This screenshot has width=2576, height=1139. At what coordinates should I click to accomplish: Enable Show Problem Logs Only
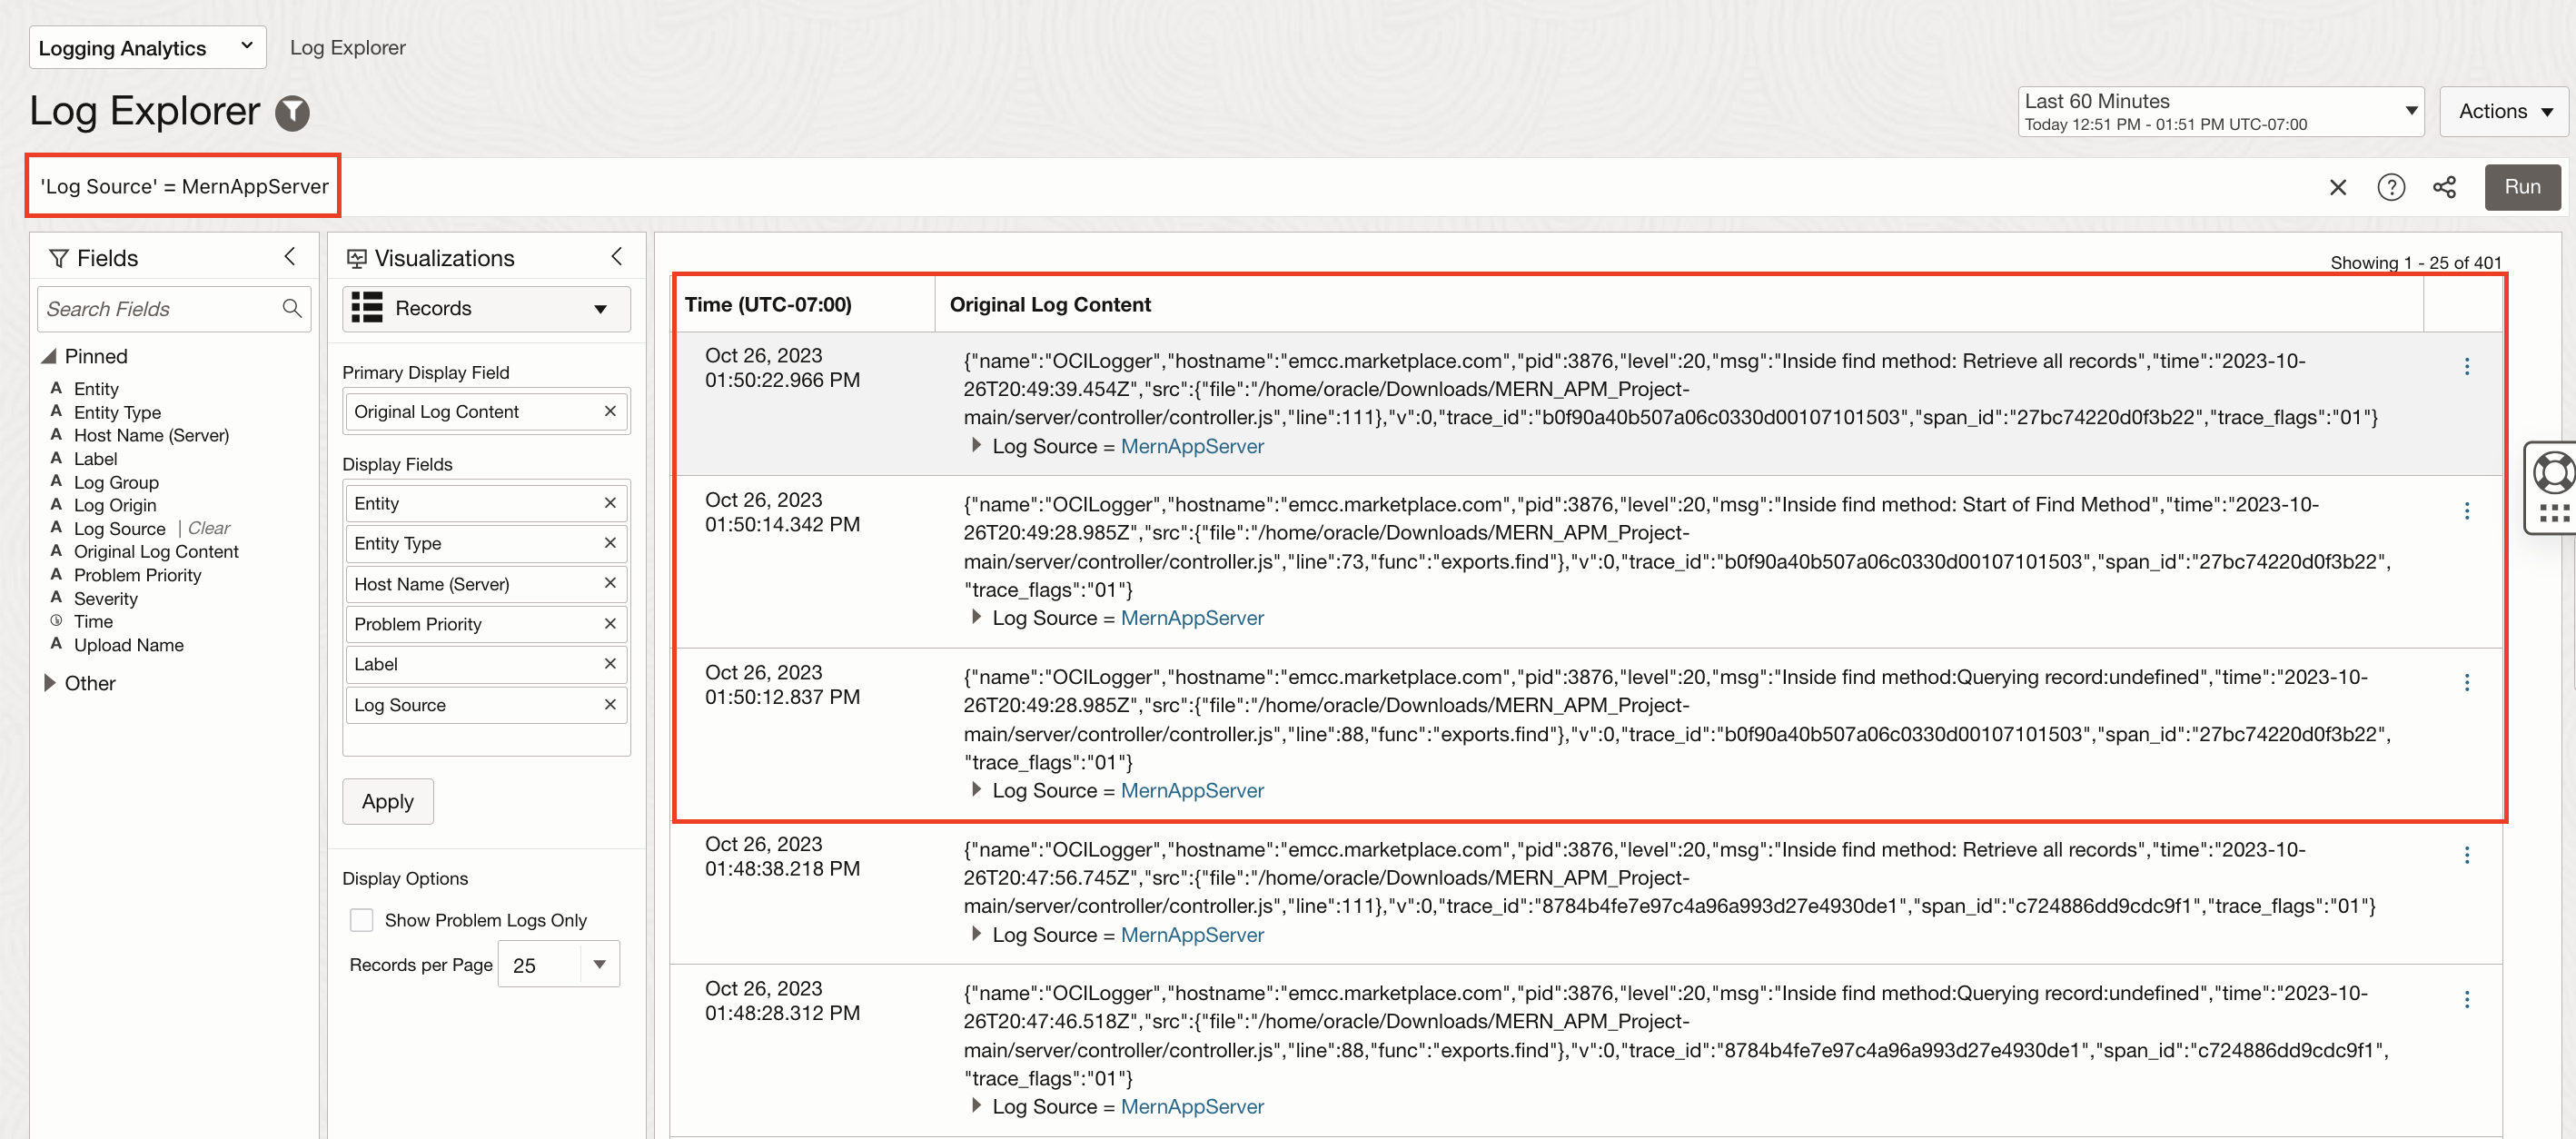click(362, 919)
